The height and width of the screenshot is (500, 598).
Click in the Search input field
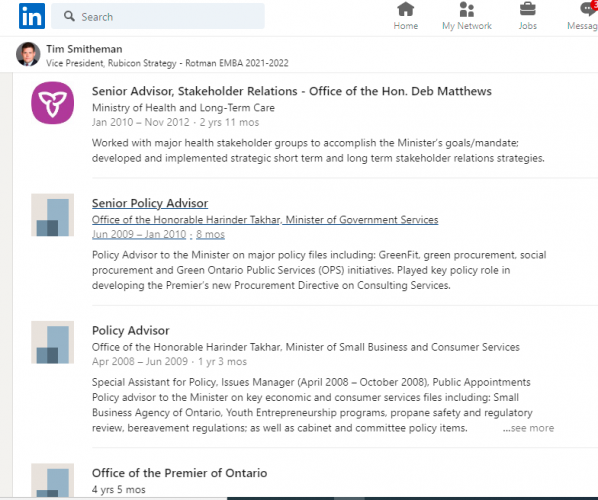[x=158, y=16]
